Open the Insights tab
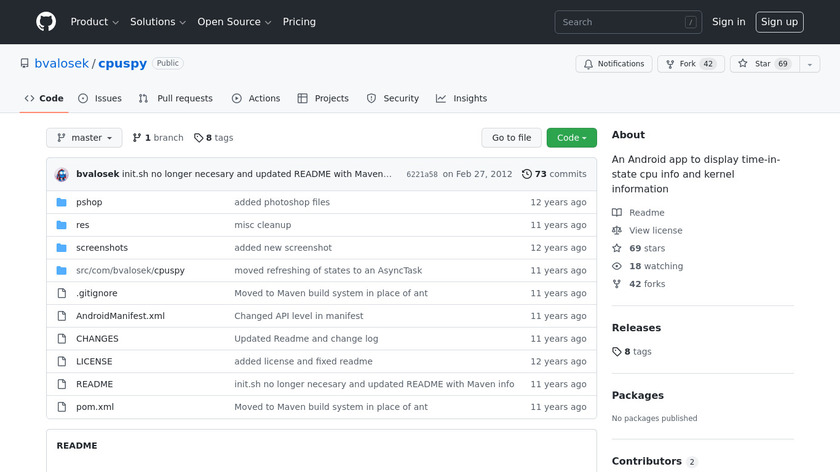The image size is (840, 472). click(461, 99)
